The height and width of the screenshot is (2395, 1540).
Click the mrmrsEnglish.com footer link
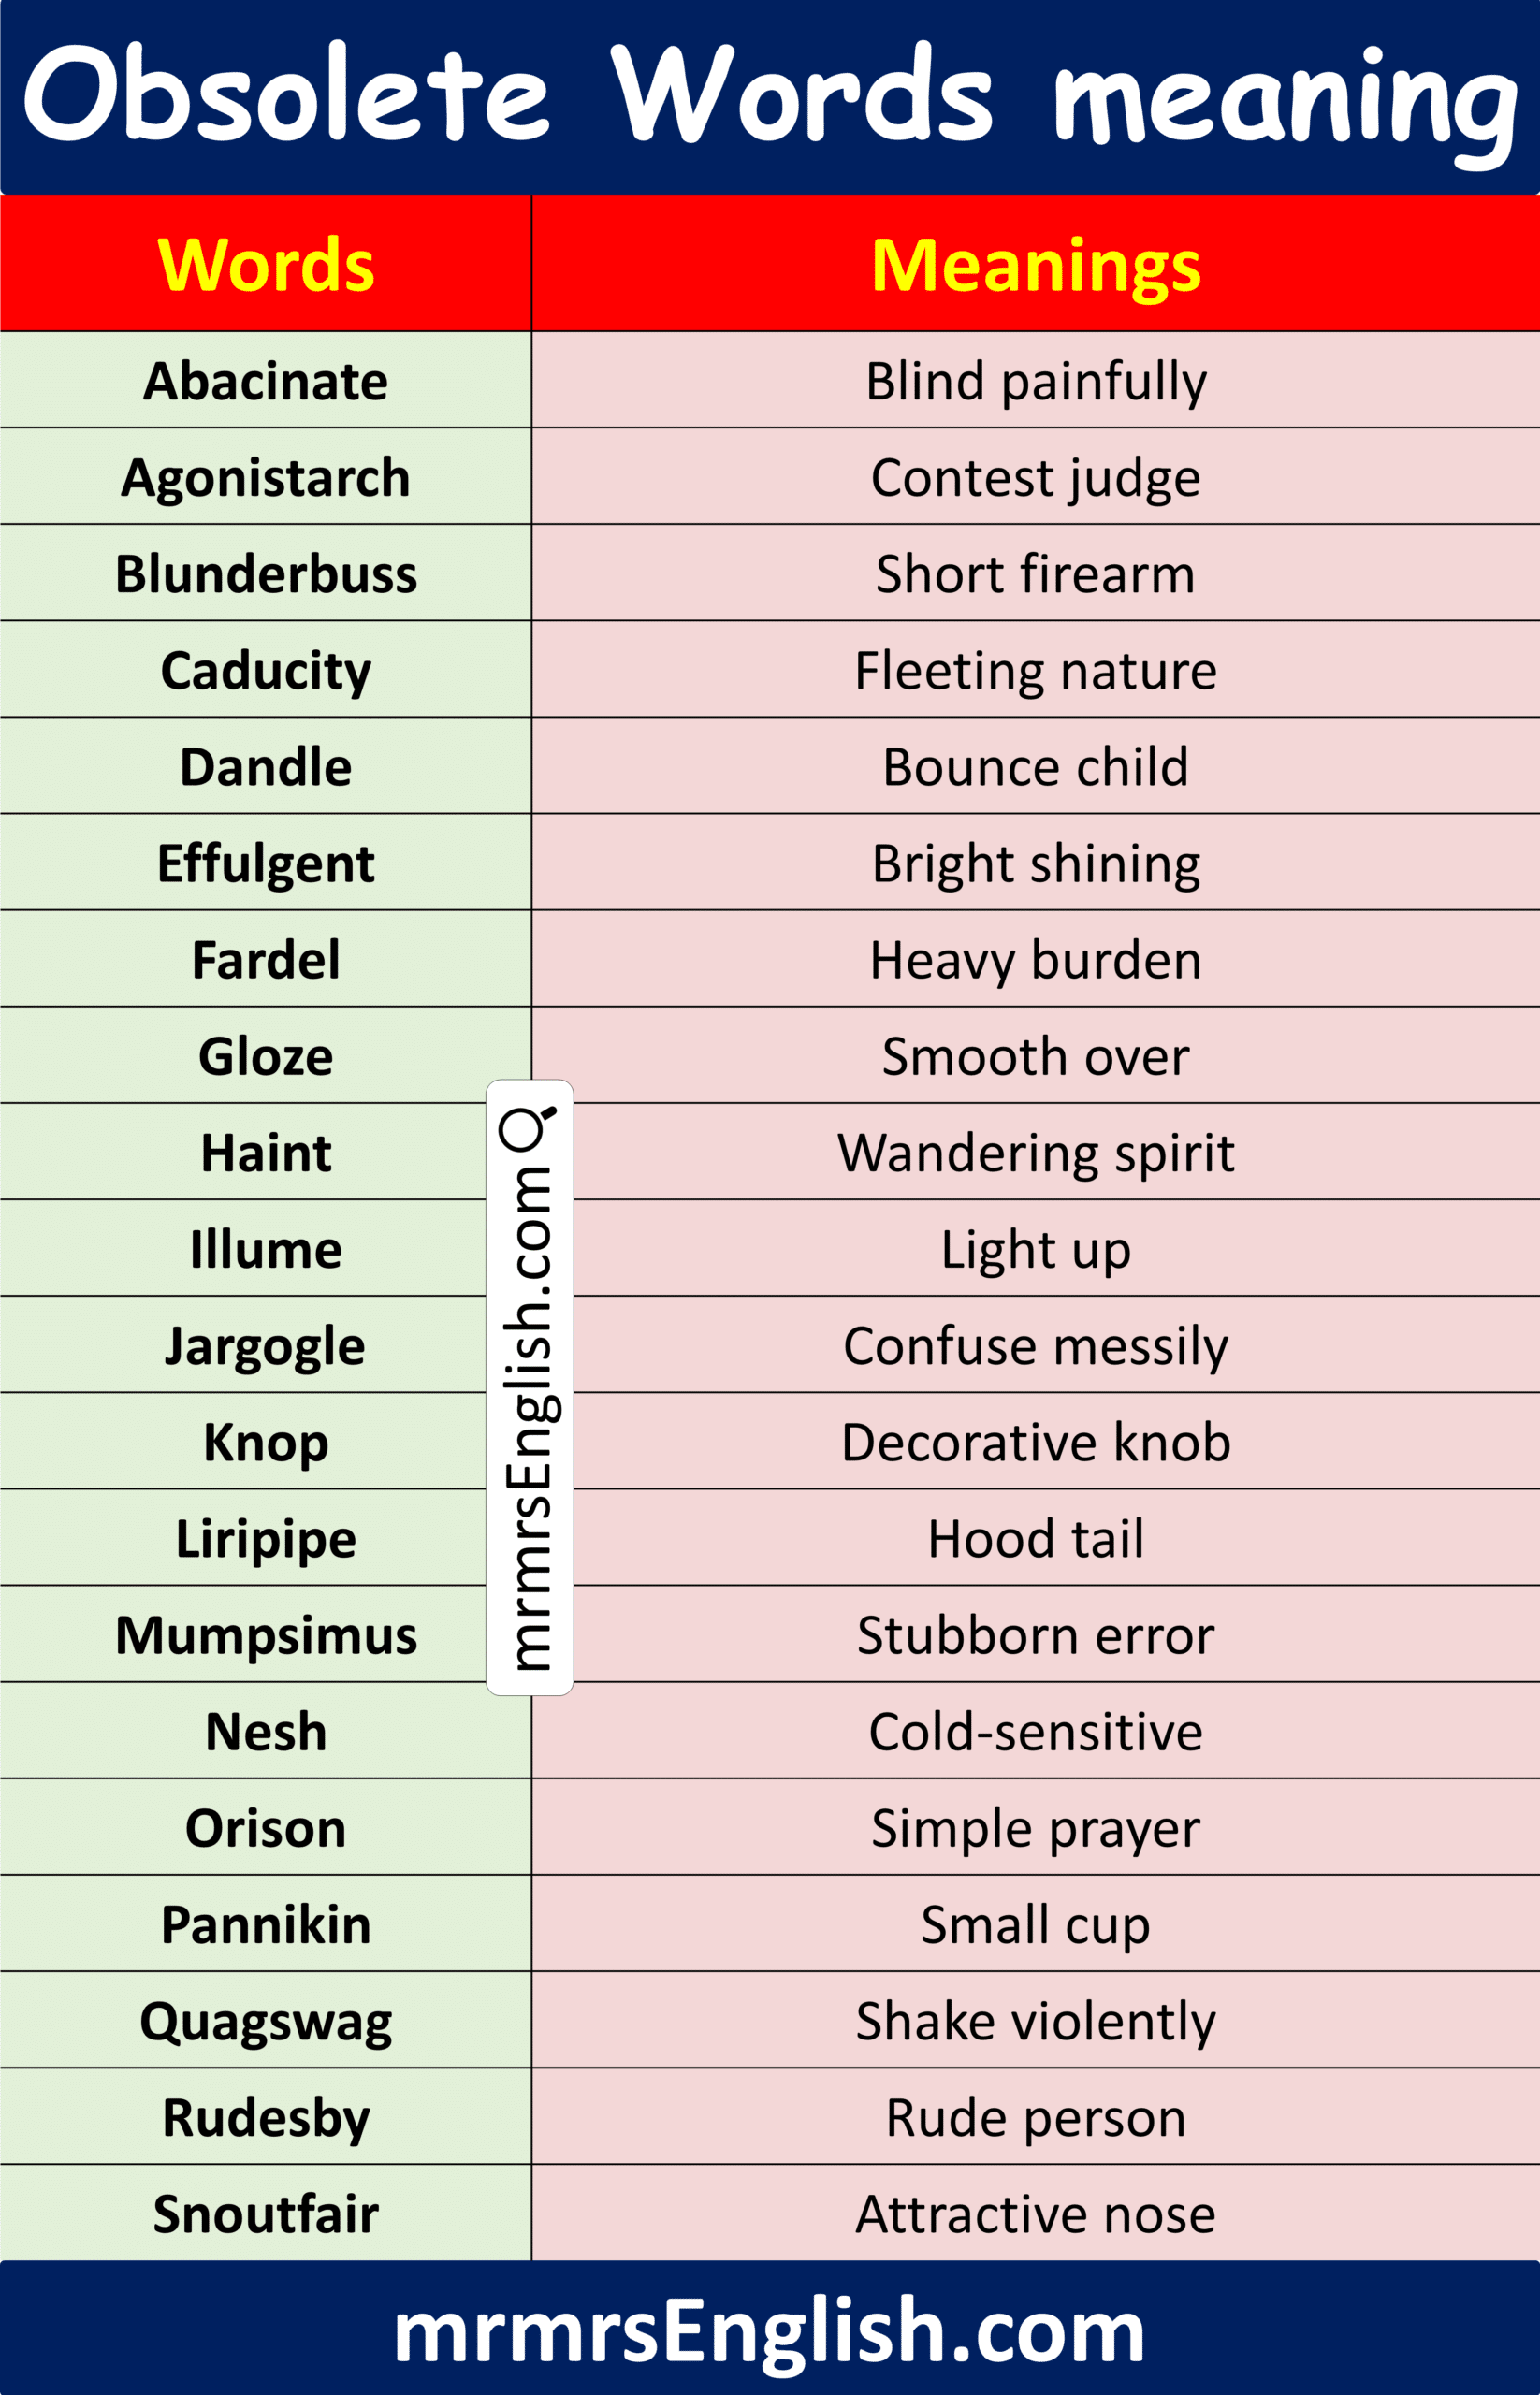769,2331
